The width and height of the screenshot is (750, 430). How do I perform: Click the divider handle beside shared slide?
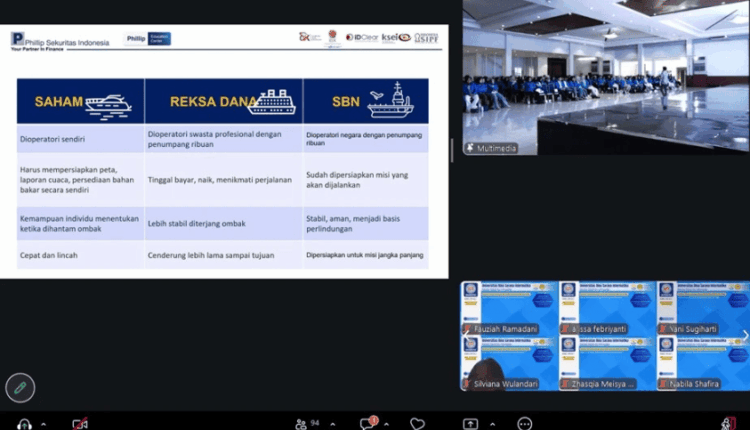[452, 150]
